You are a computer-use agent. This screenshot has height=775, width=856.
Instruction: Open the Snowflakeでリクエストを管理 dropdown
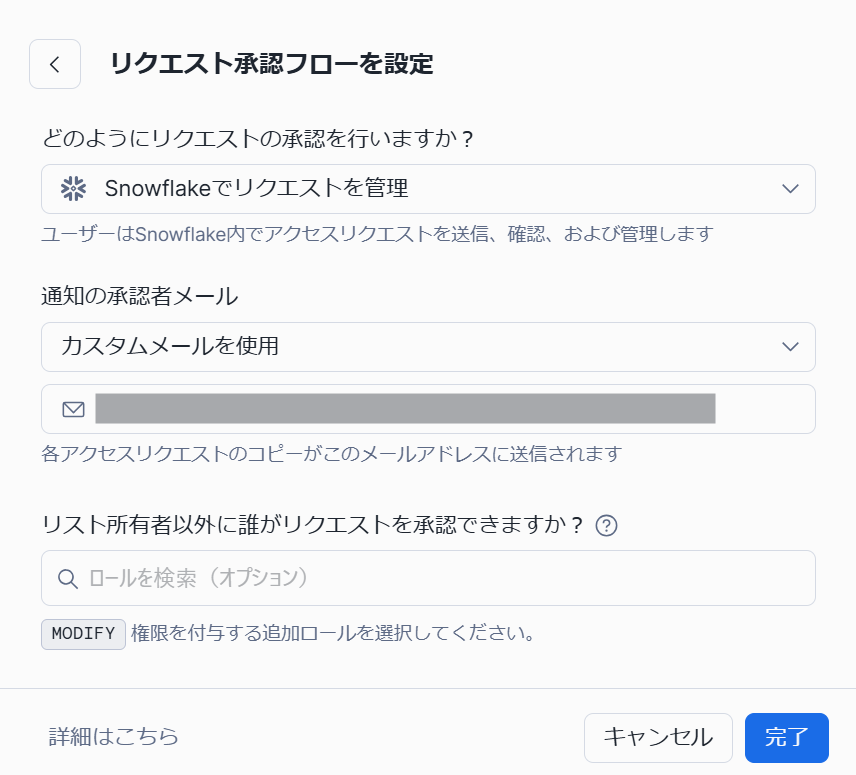(x=428, y=188)
